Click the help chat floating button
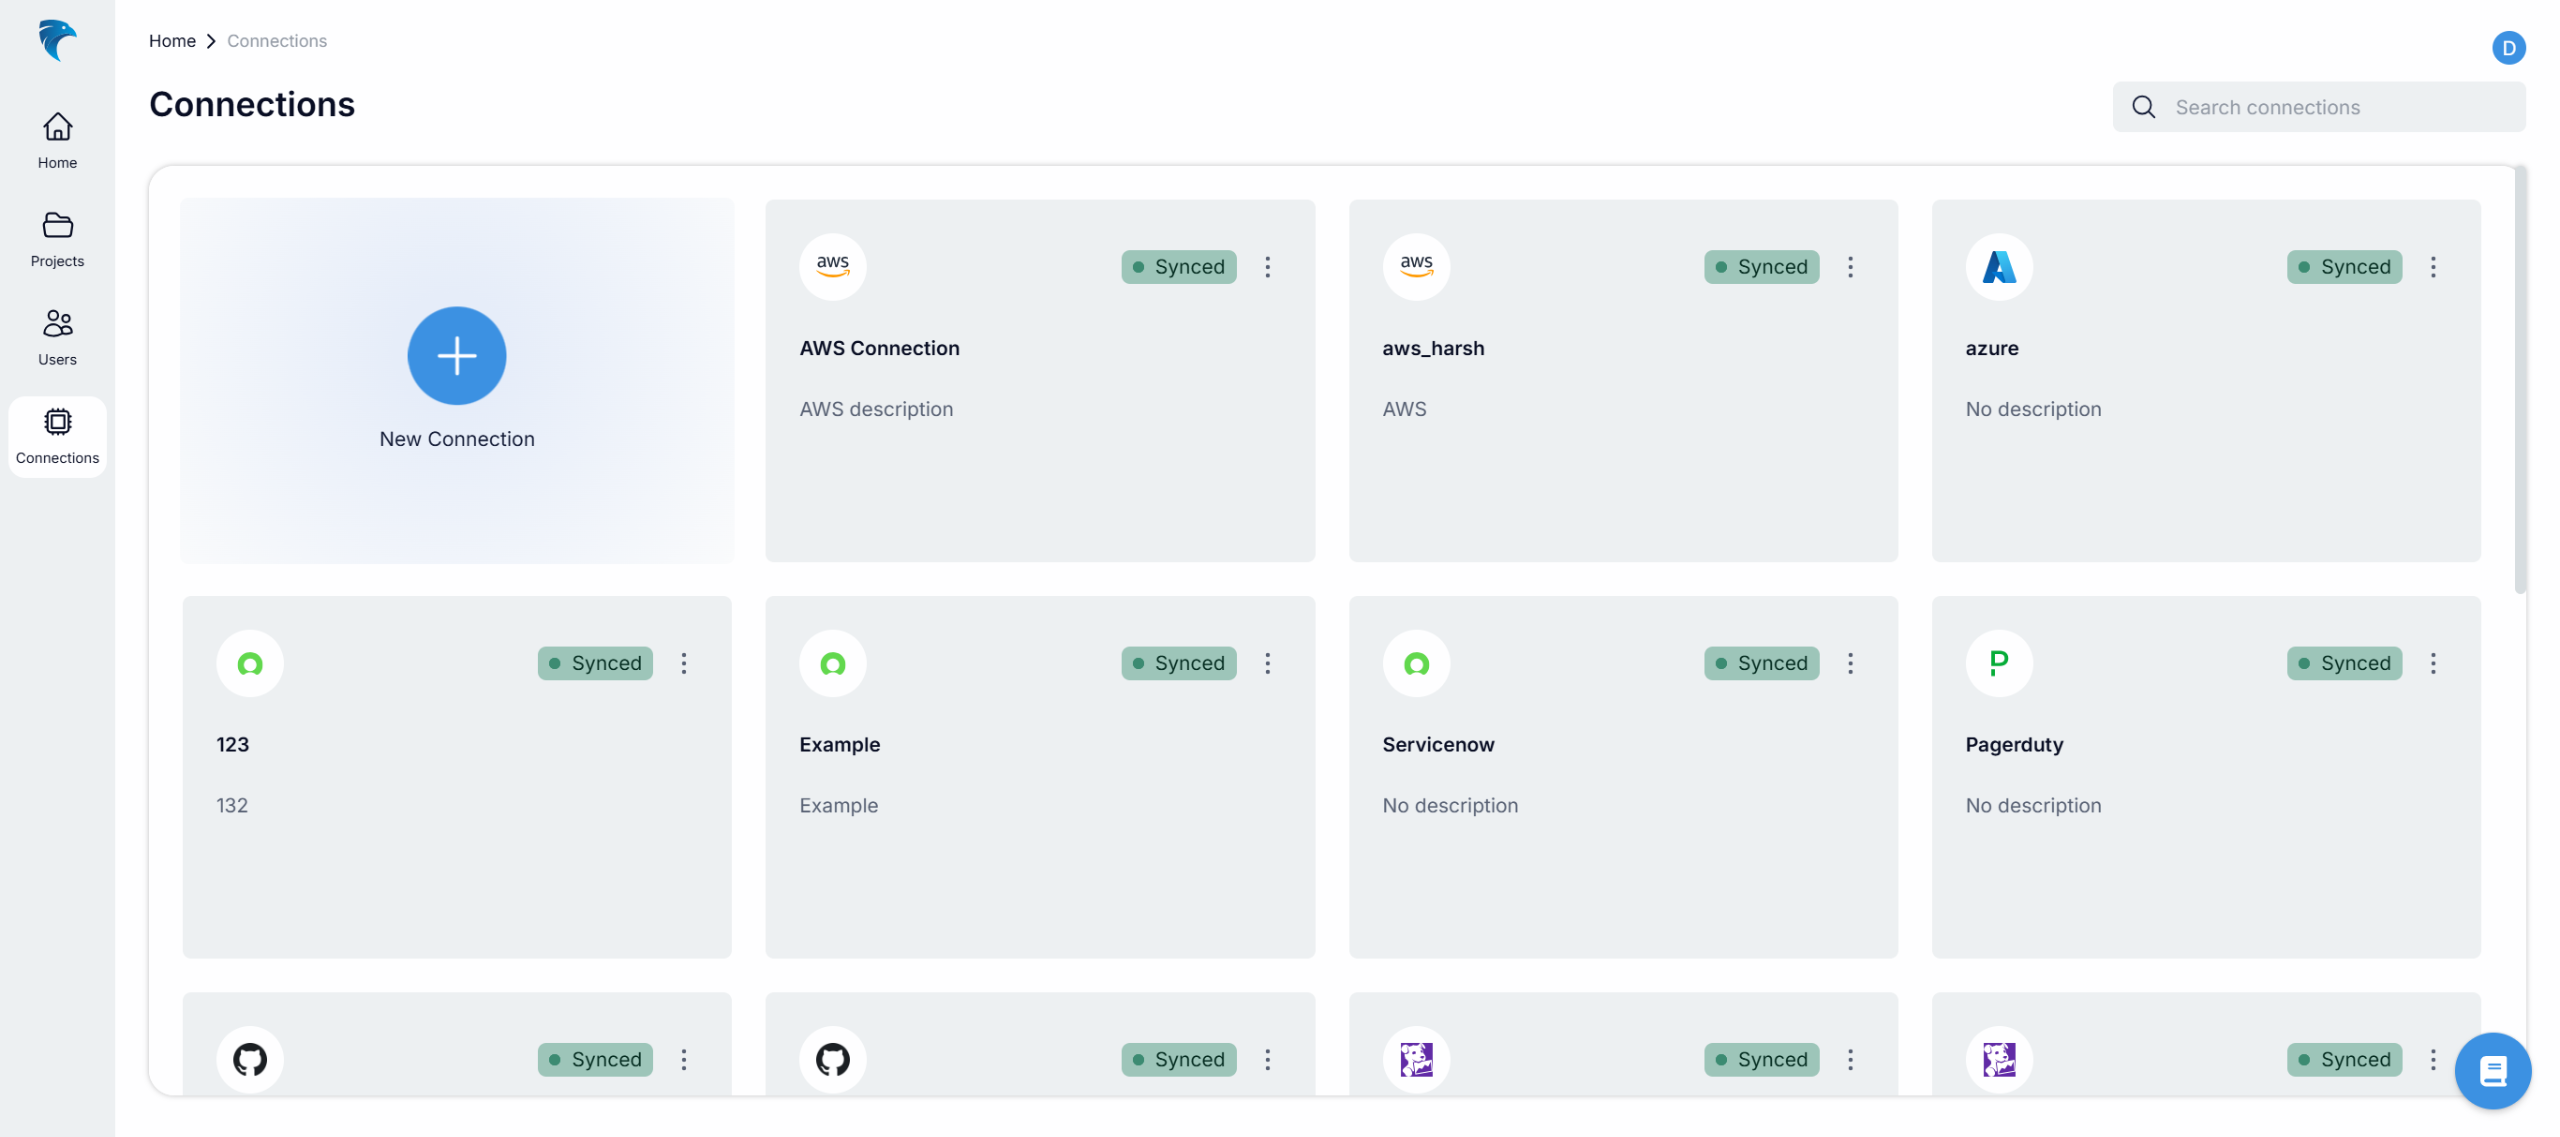The width and height of the screenshot is (2560, 1137). 2491,1071
